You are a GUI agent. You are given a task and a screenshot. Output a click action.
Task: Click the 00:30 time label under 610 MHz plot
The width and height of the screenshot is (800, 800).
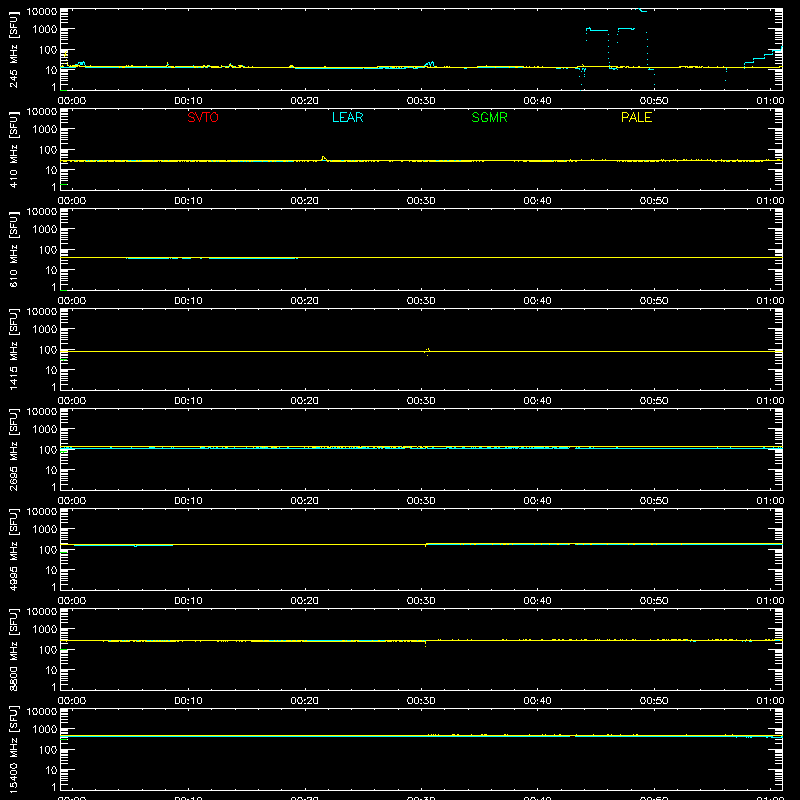pos(421,301)
